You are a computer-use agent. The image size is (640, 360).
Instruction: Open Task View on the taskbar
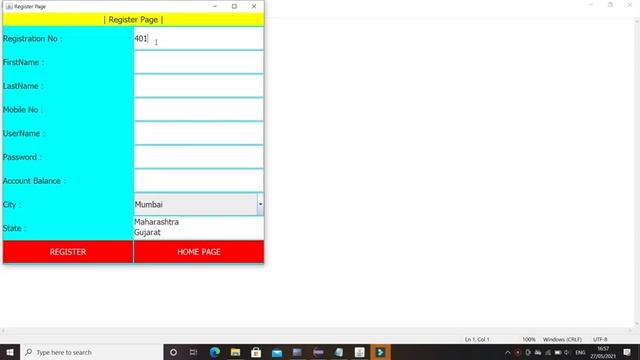(x=193, y=352)
